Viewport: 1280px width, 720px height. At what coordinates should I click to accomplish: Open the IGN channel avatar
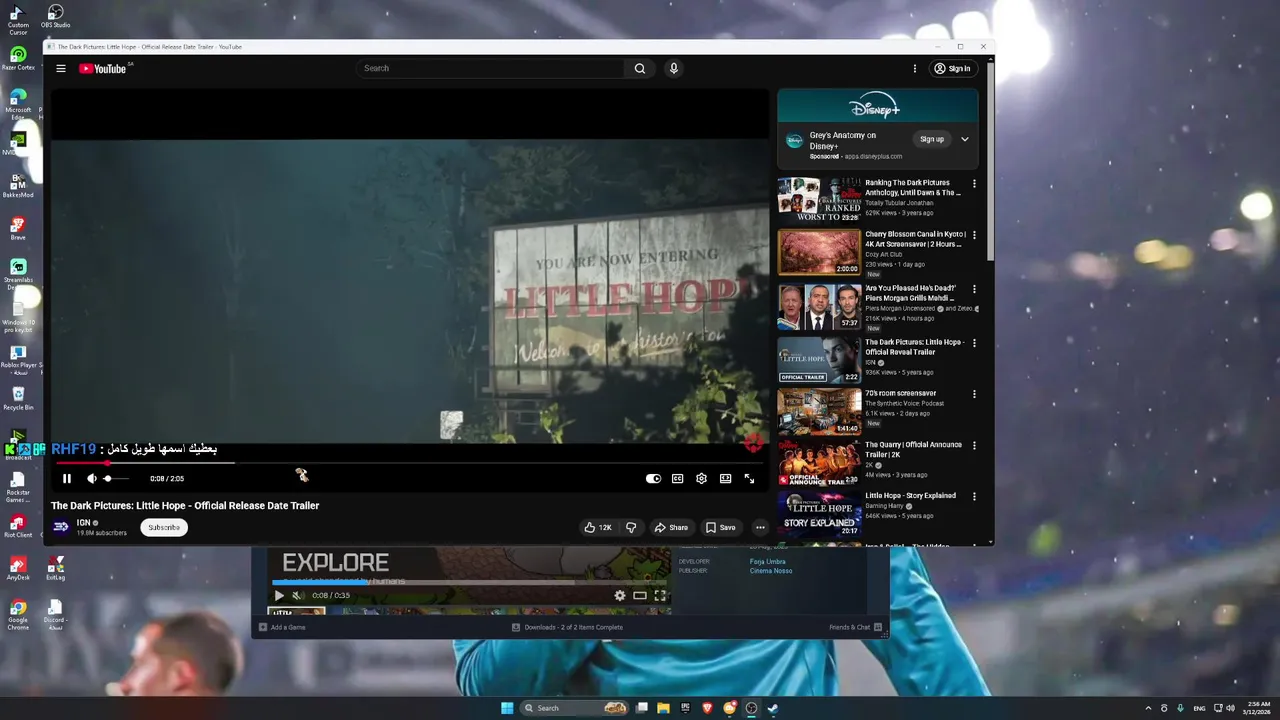click(61, 527)
